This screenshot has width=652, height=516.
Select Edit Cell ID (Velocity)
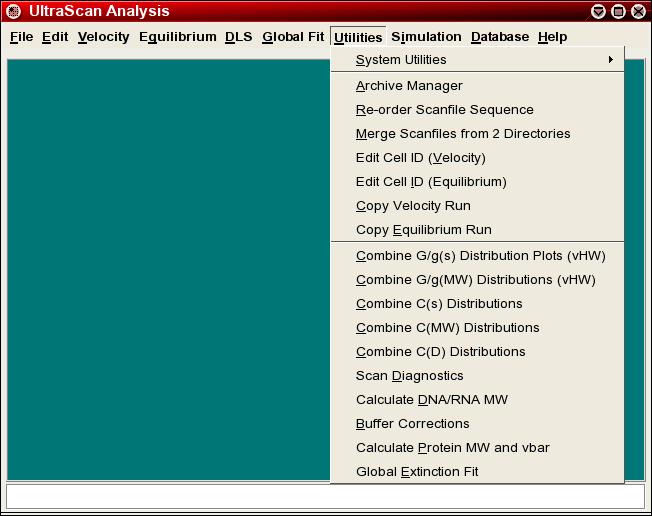pyautogui.click(x=420, y=158)
